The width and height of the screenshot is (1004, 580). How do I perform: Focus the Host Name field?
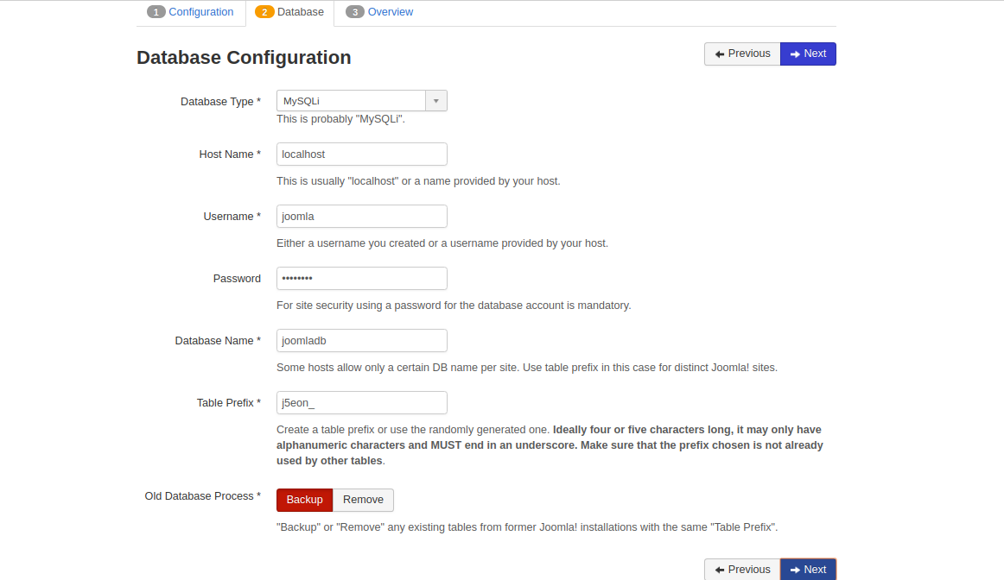point(362,154)
